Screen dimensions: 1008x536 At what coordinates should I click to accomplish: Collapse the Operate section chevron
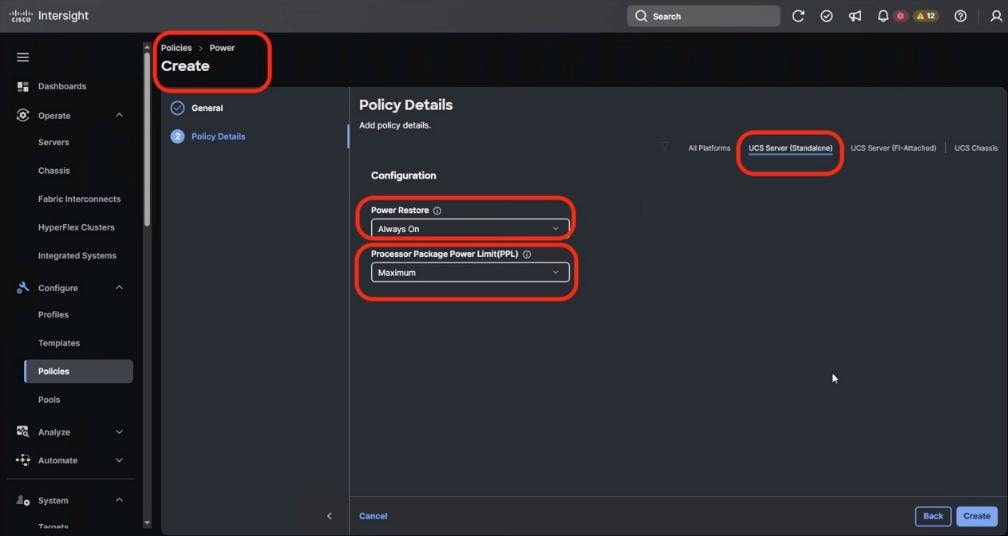point(119,115)
